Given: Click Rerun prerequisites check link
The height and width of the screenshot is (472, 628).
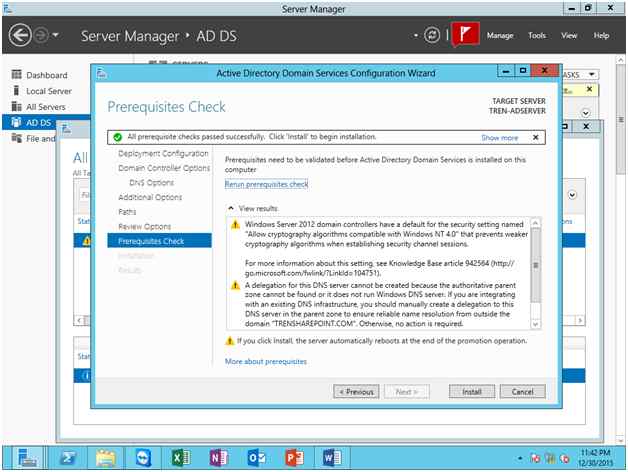Looking at the screenshot, I should pos(266,184).
